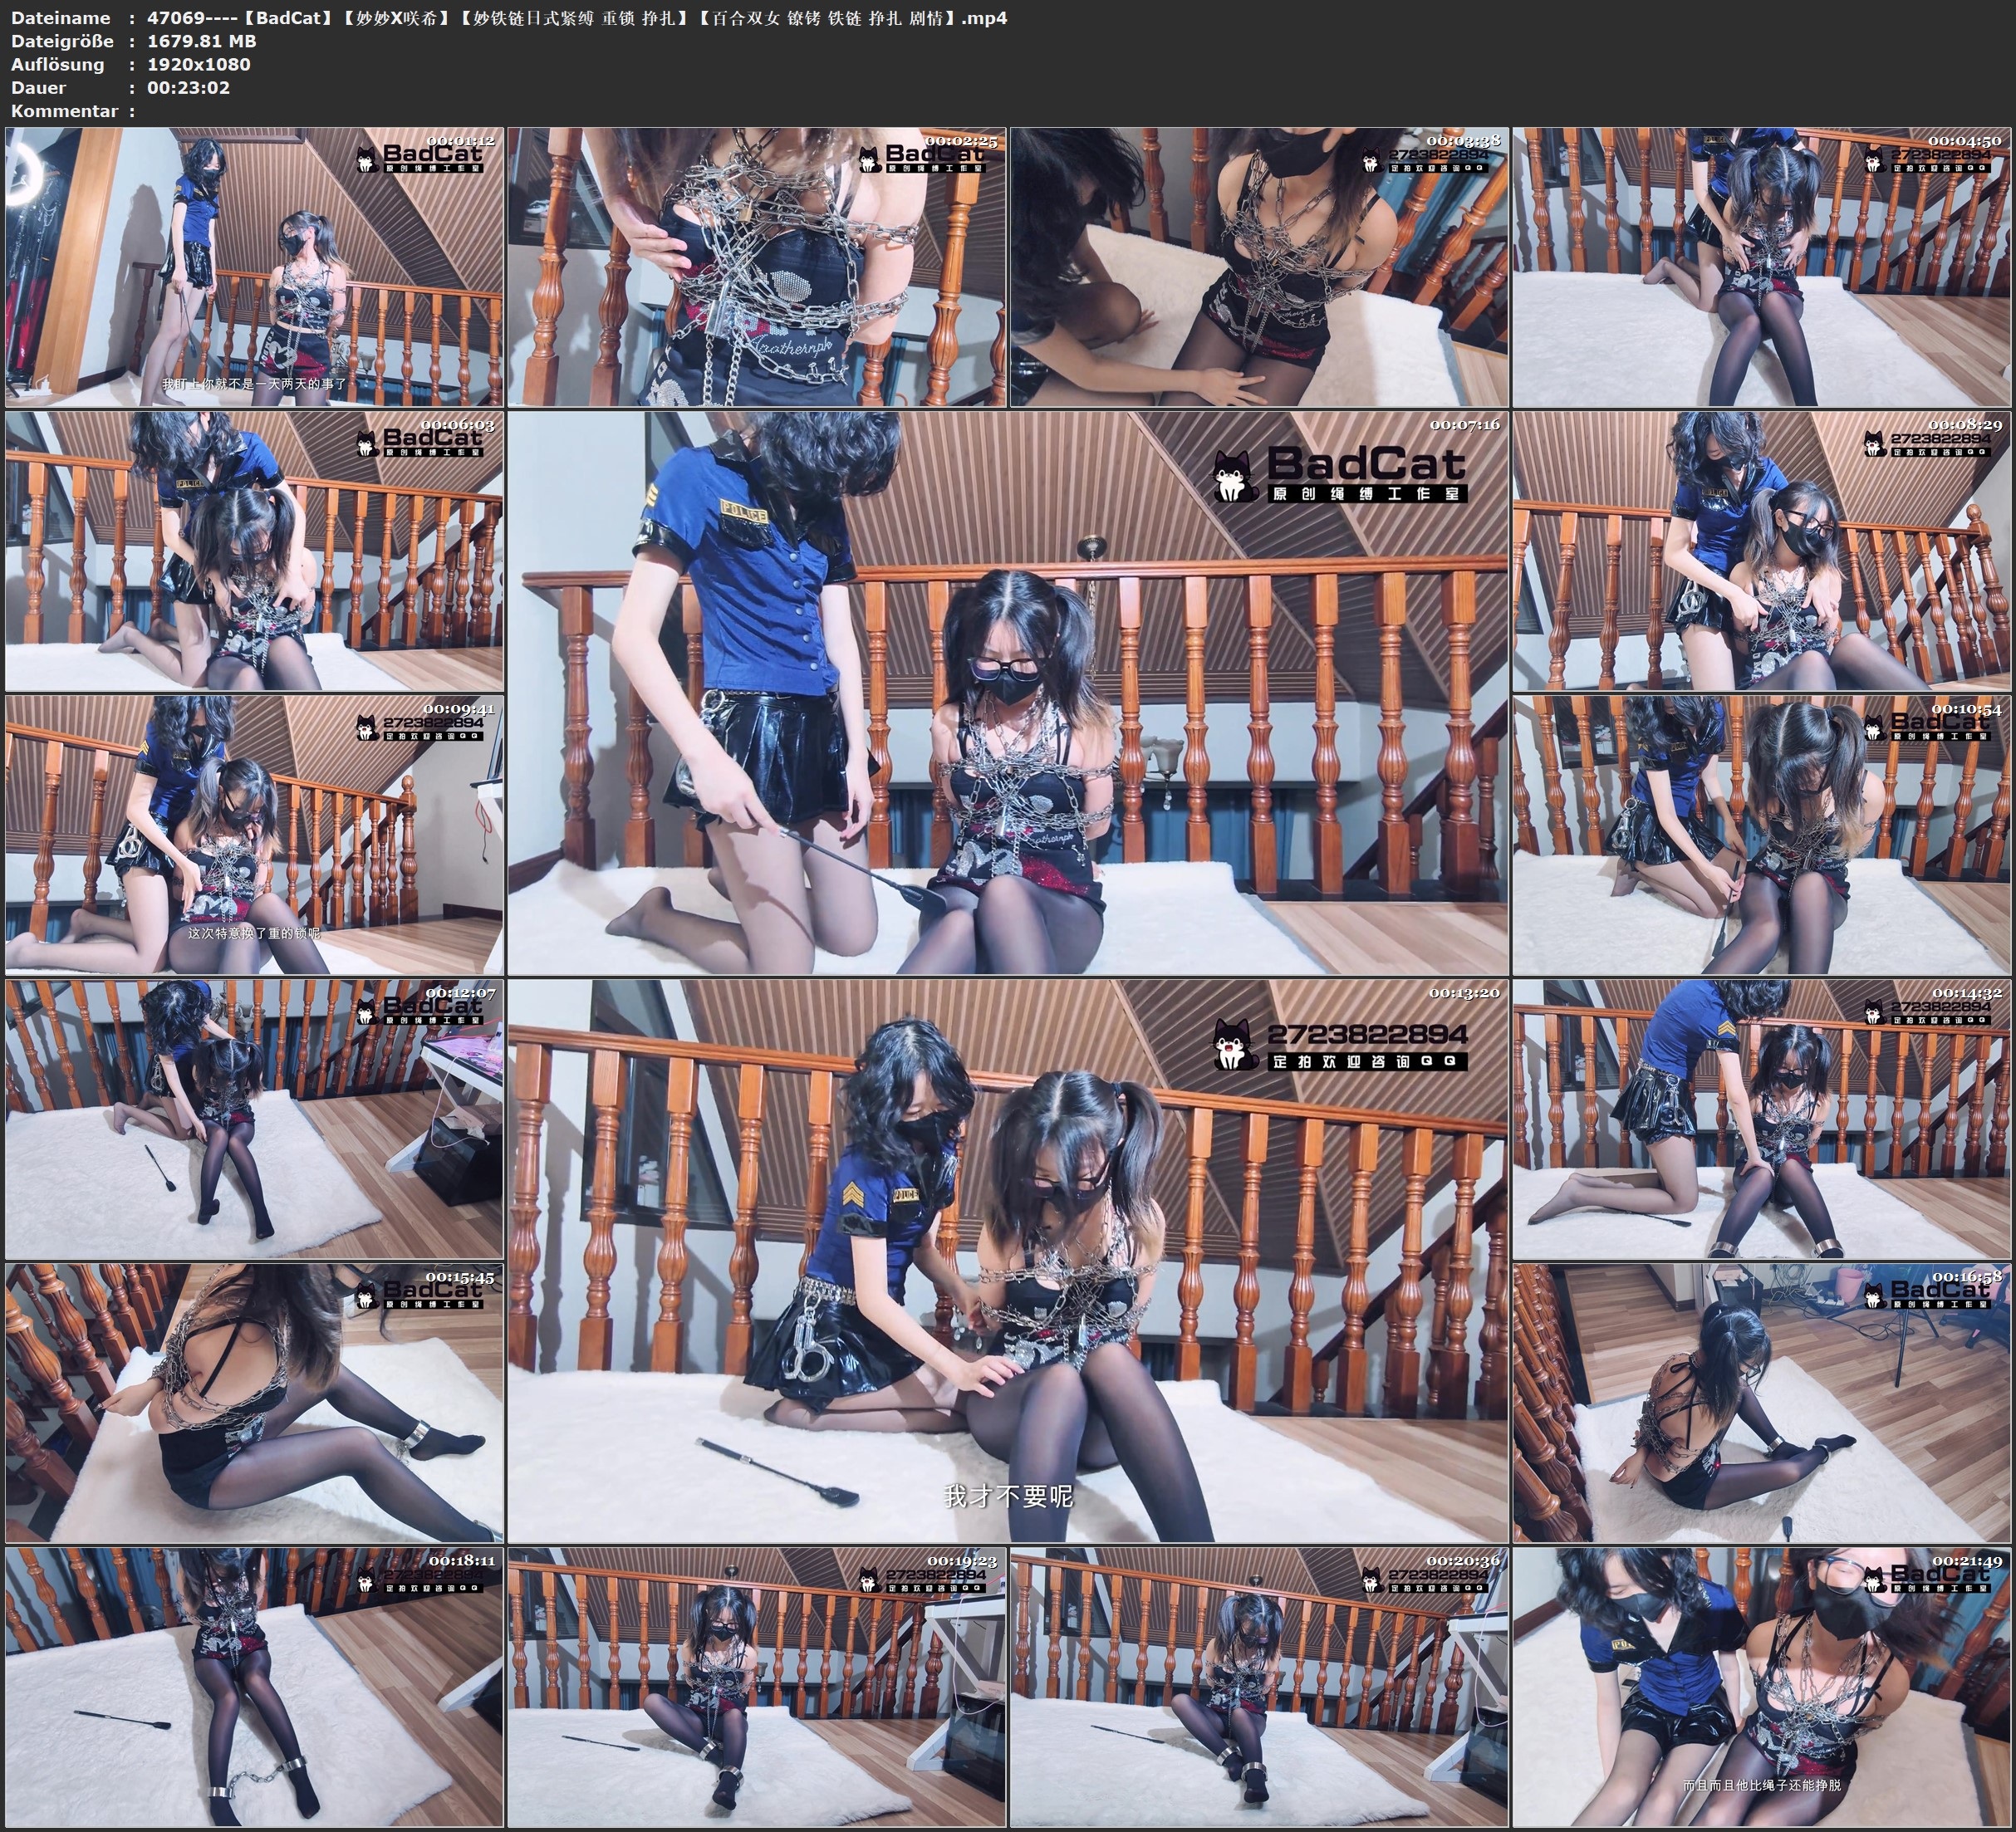Click the 00:04:50 preview frame
This screenshot has height=1832, width=2016.
[1761, 267]
